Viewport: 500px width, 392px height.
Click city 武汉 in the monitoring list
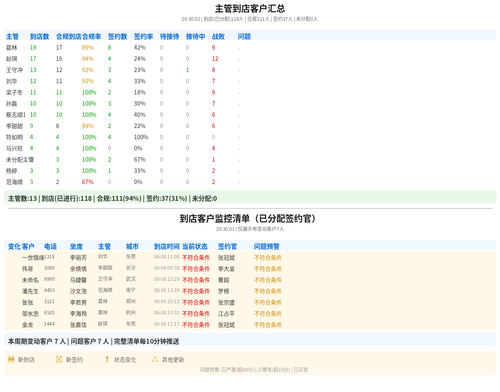[131, 279]
